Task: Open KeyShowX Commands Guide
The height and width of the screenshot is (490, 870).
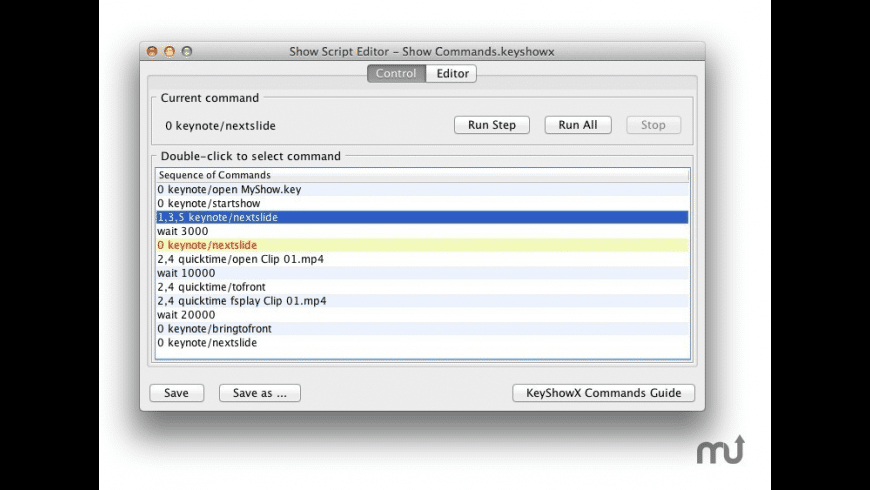Action: (603, 393)
